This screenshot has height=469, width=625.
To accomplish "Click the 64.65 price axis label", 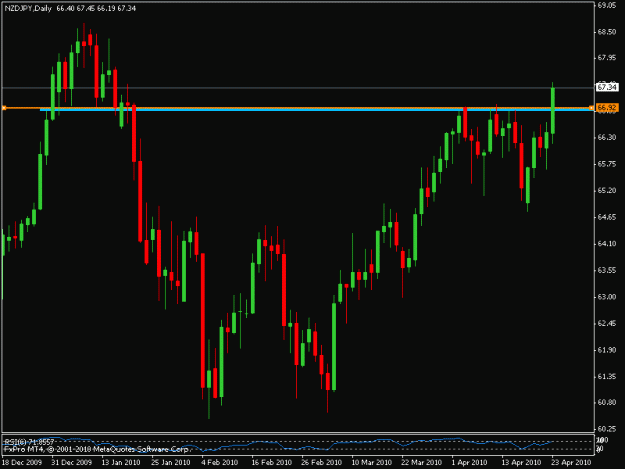I will click(x=607, y=217).
